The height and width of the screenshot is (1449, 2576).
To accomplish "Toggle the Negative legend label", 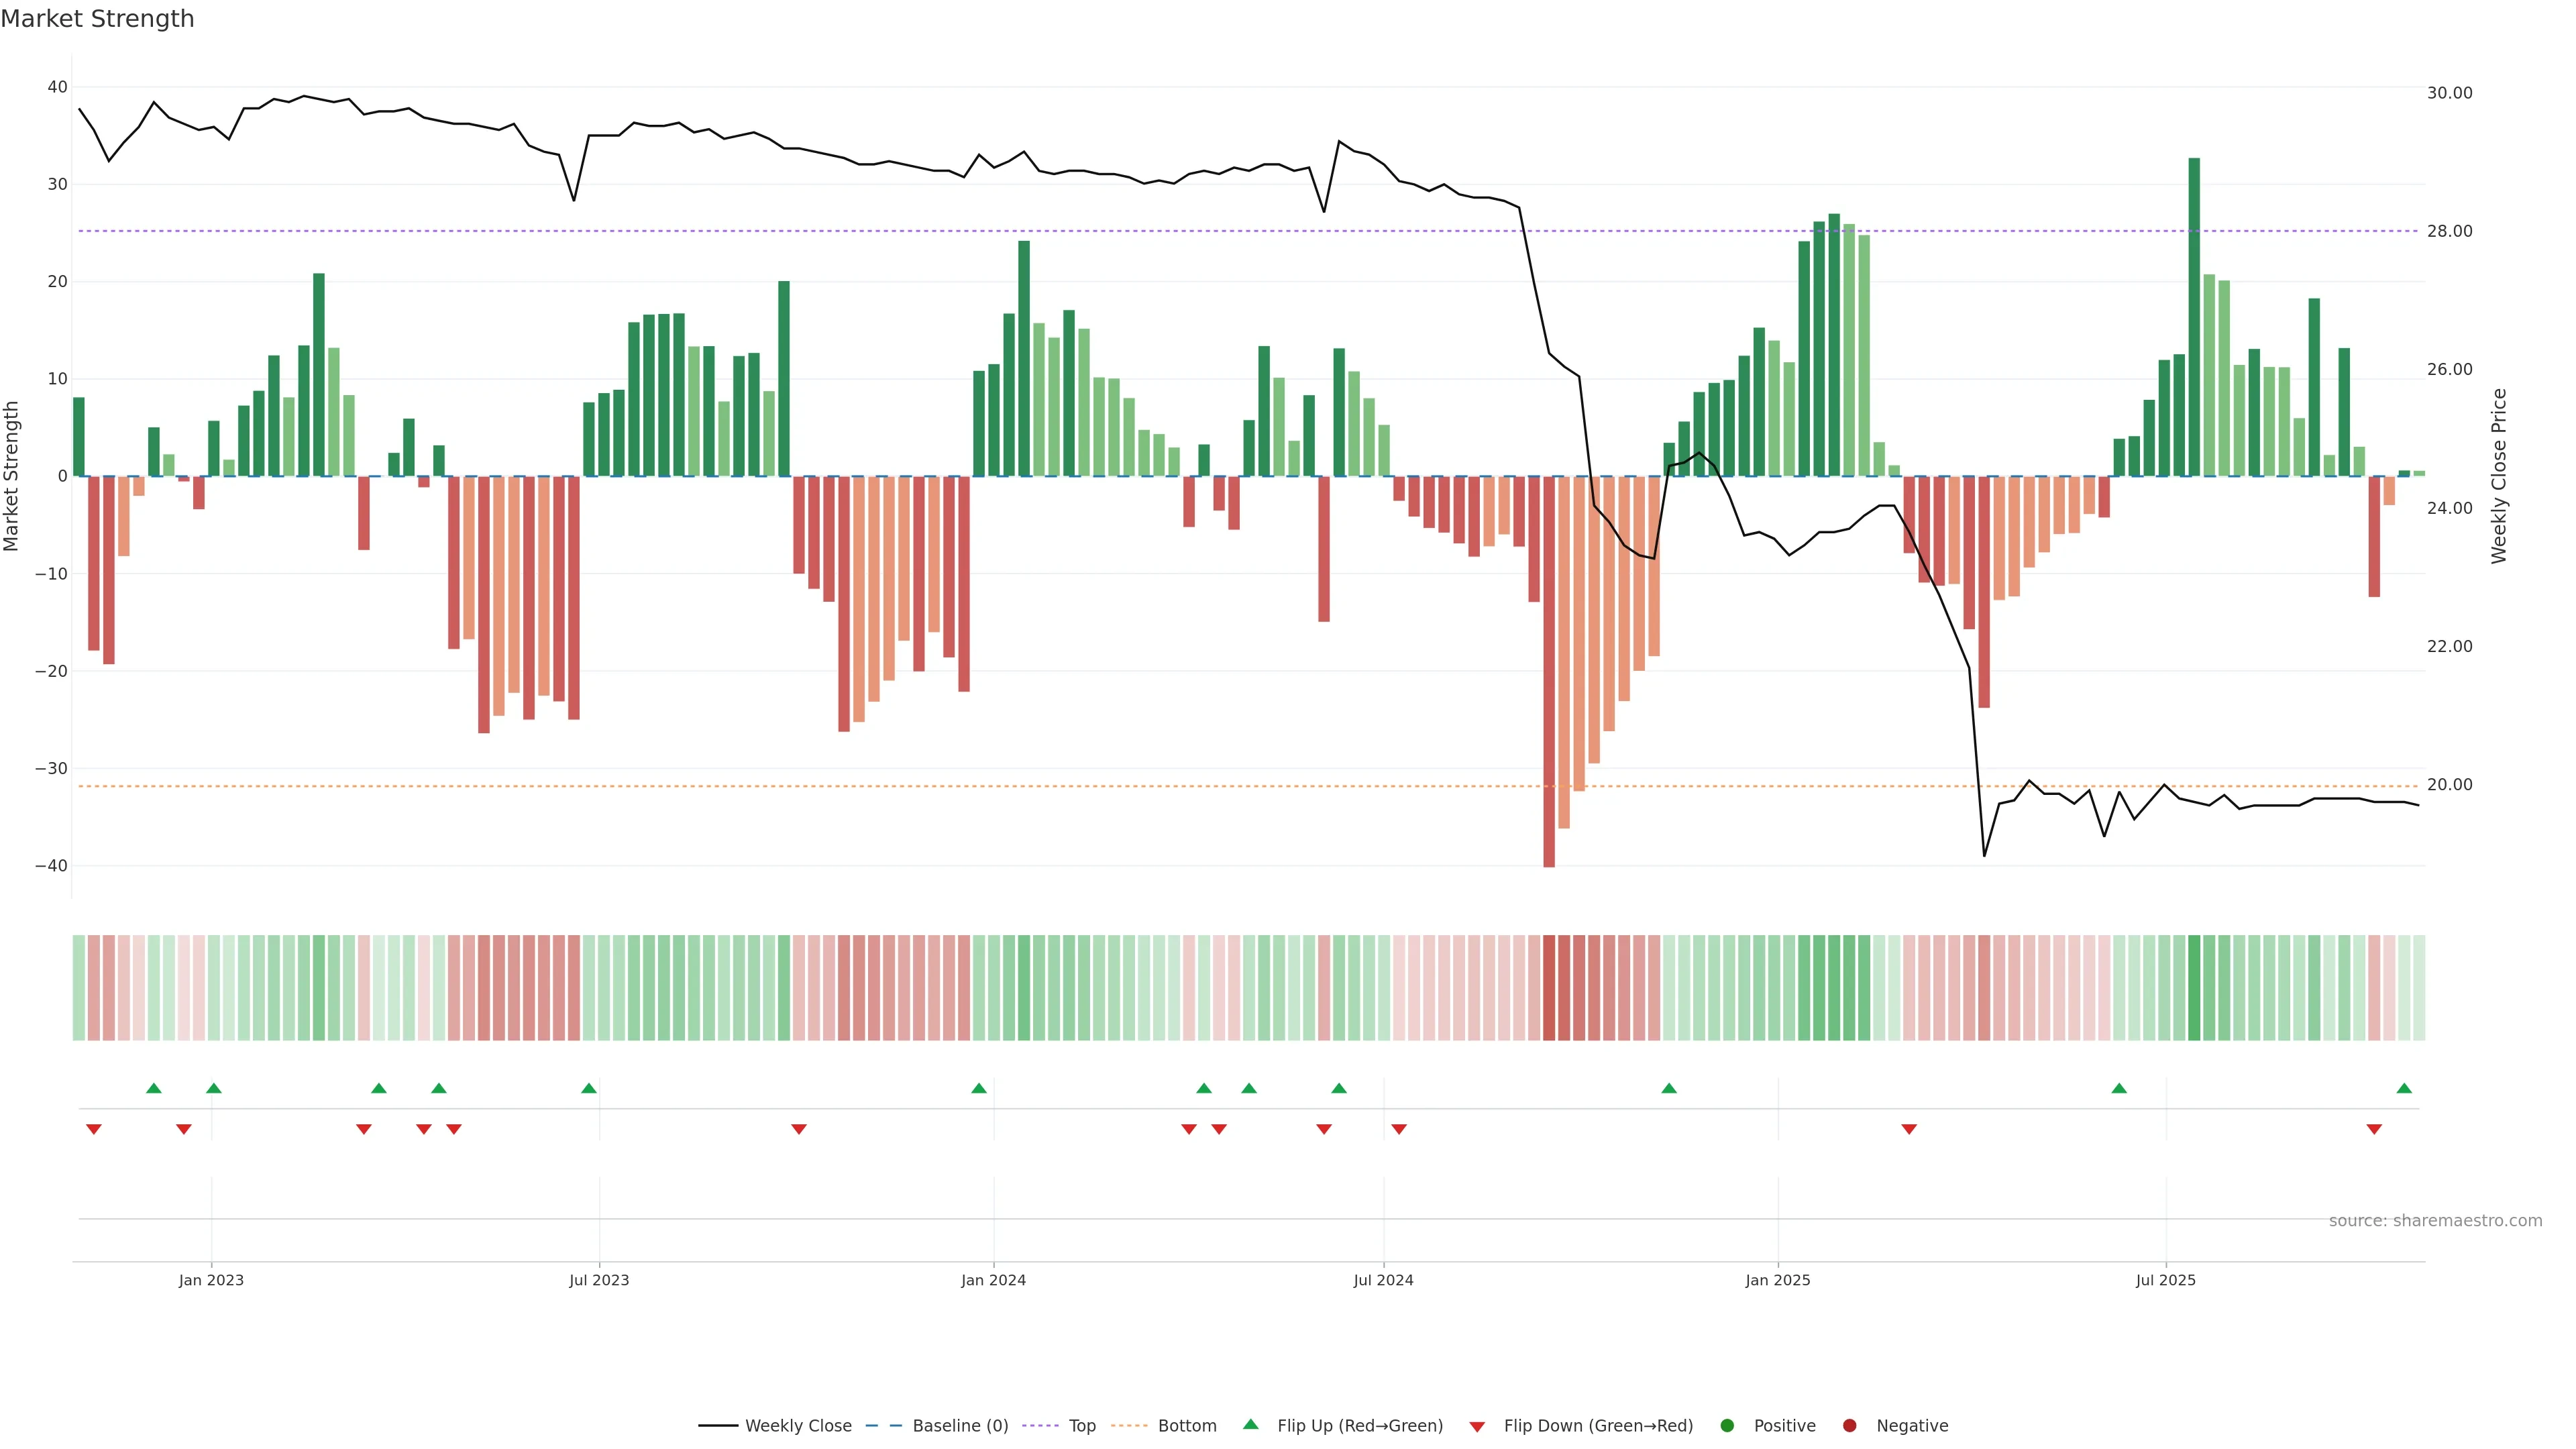I will (x=1912, y=1426).
